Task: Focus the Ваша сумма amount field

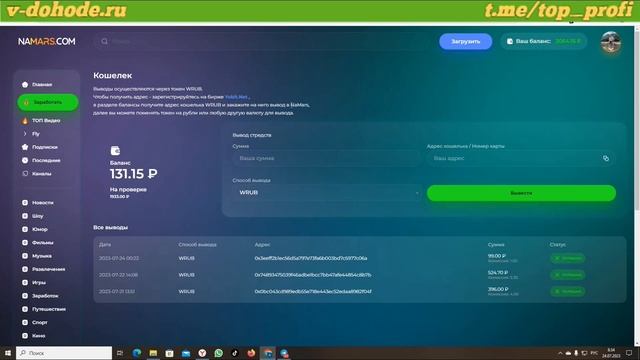Action: point(327,158)
